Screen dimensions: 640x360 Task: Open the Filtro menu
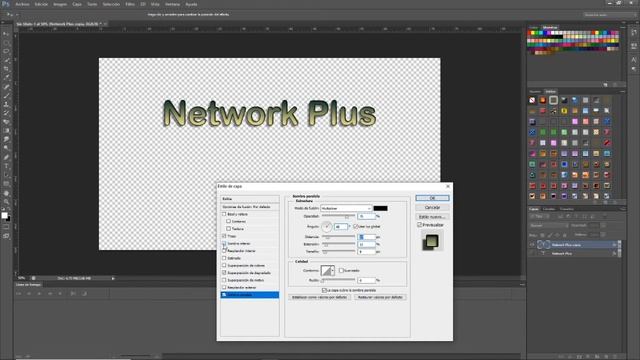[130, 4]
